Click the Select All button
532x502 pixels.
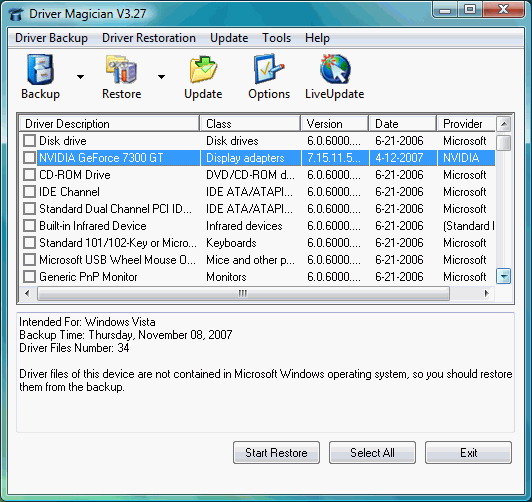click(372, 452)
